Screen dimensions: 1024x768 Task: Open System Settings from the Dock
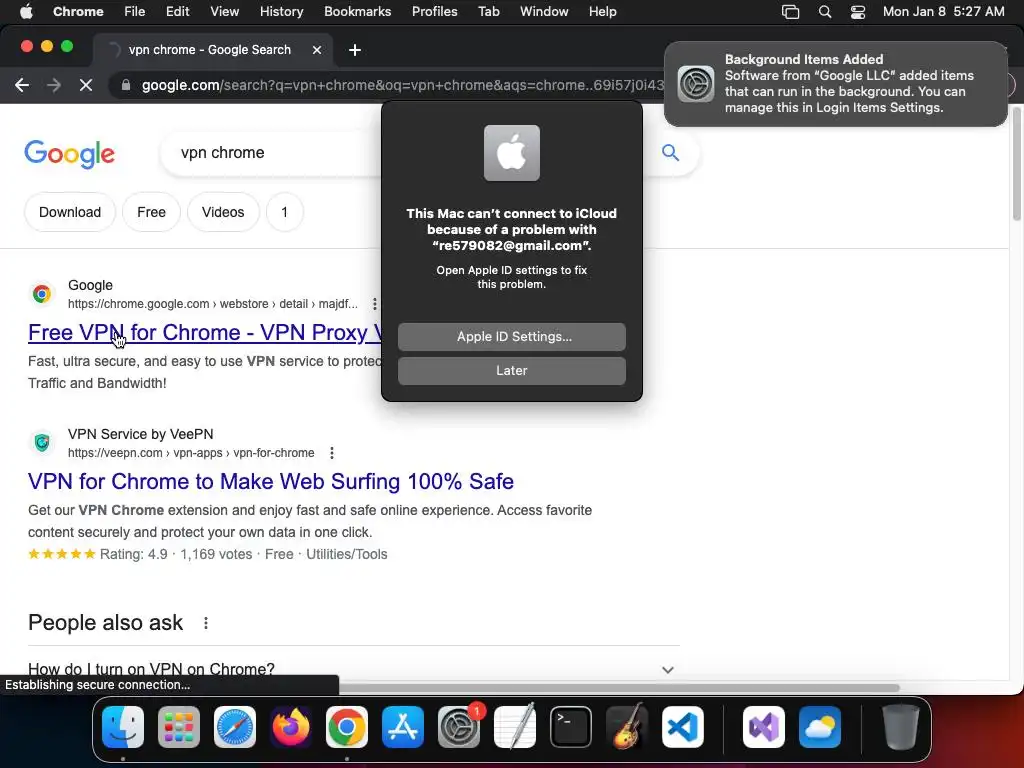coord(459,727)
